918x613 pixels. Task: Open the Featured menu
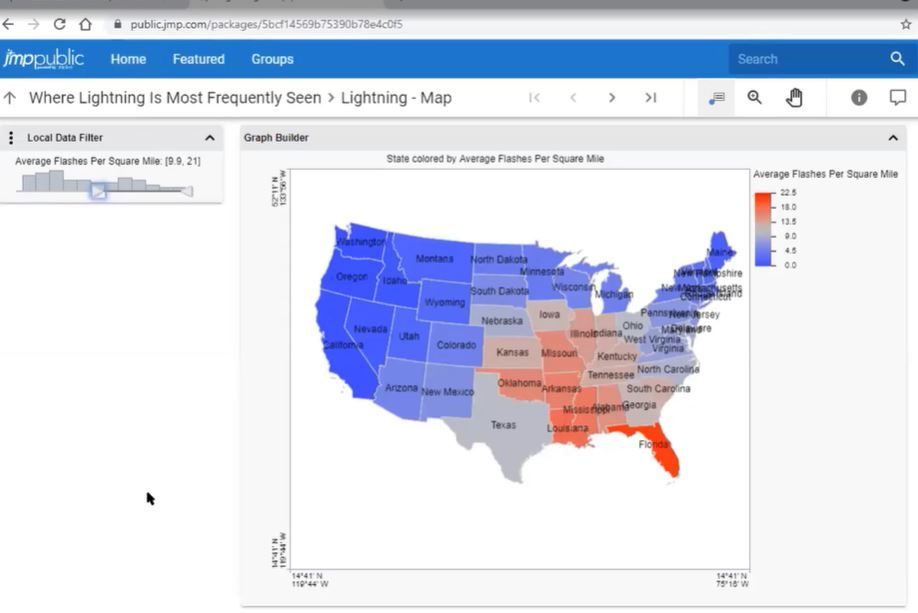click(x=198, y=59)
